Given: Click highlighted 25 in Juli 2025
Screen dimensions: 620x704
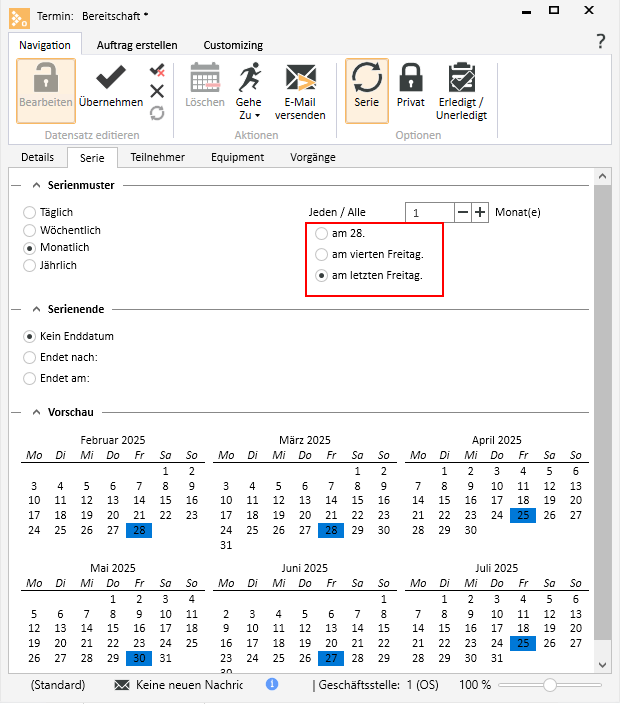Looking at the screenshot, I should pos(523,643).
